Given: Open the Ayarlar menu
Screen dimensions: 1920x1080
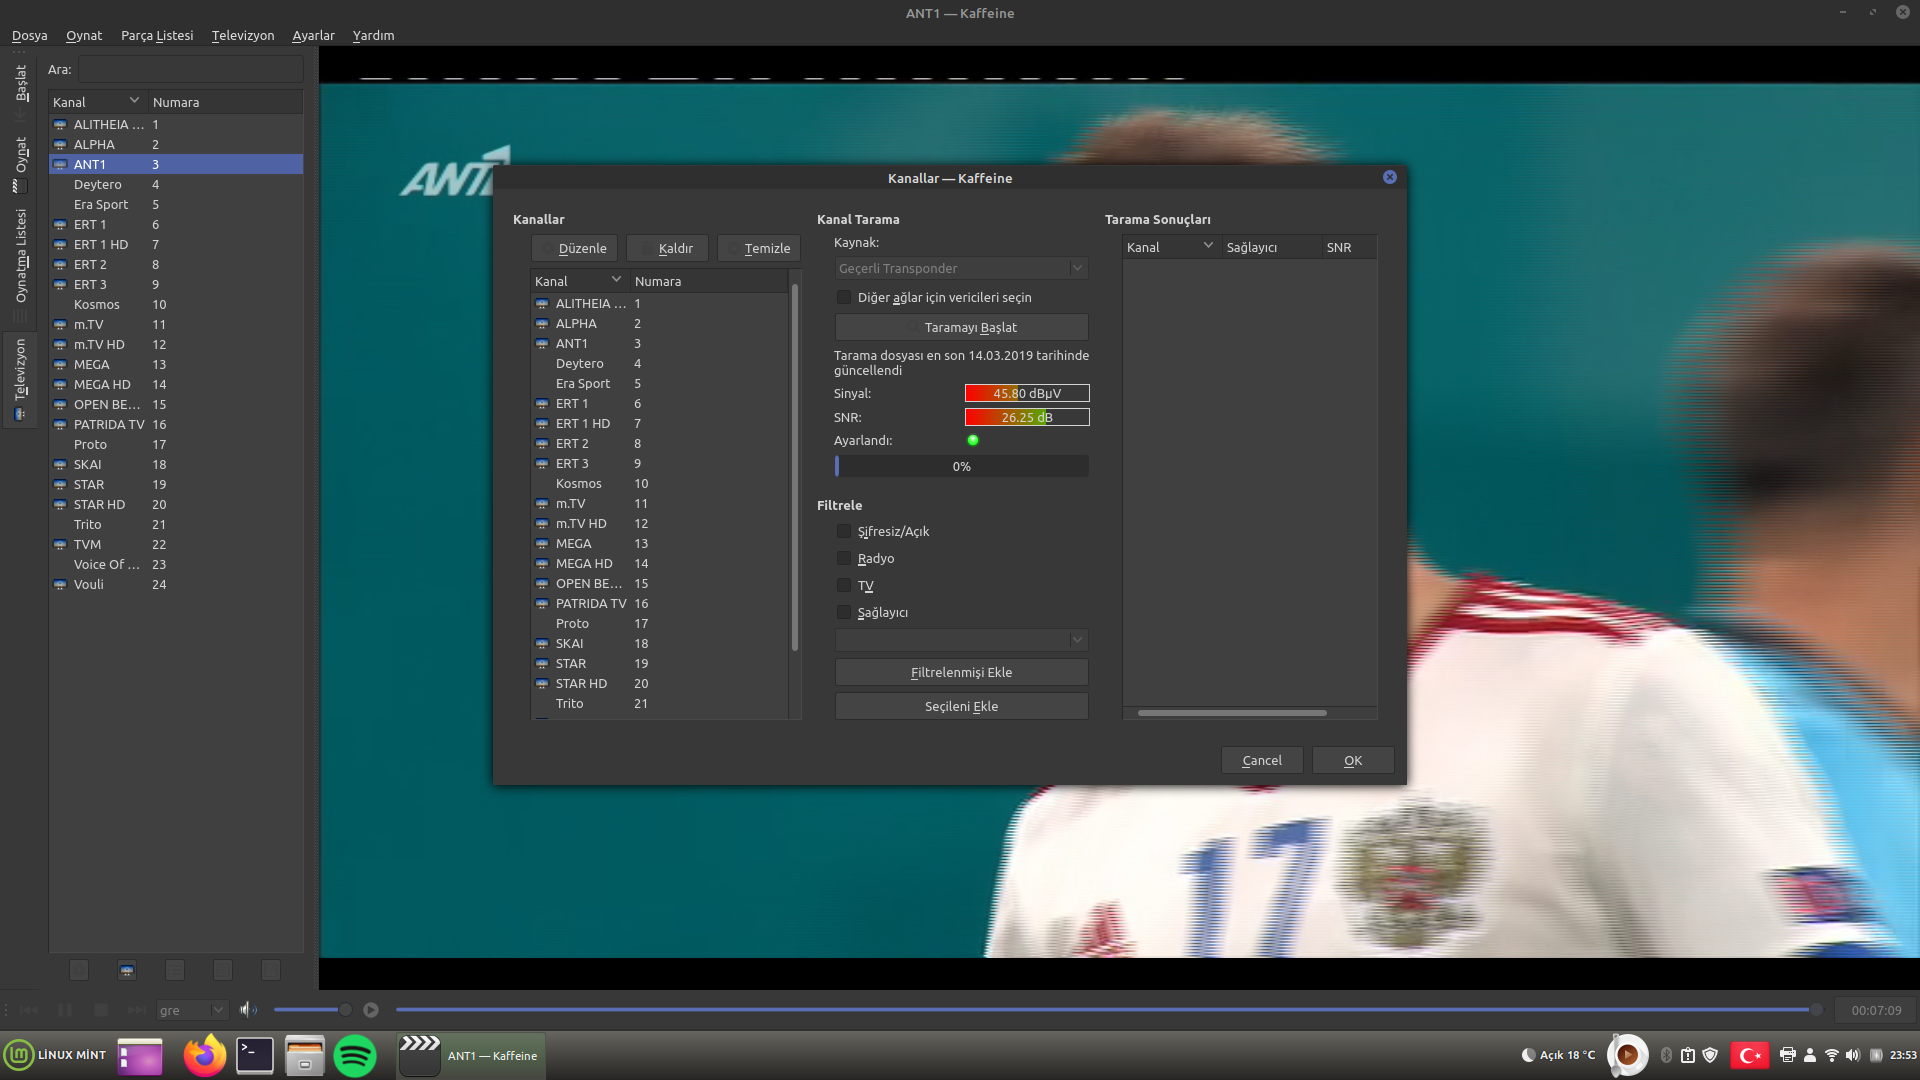Looking at the screenshot, I should click(x=313, y=35).
